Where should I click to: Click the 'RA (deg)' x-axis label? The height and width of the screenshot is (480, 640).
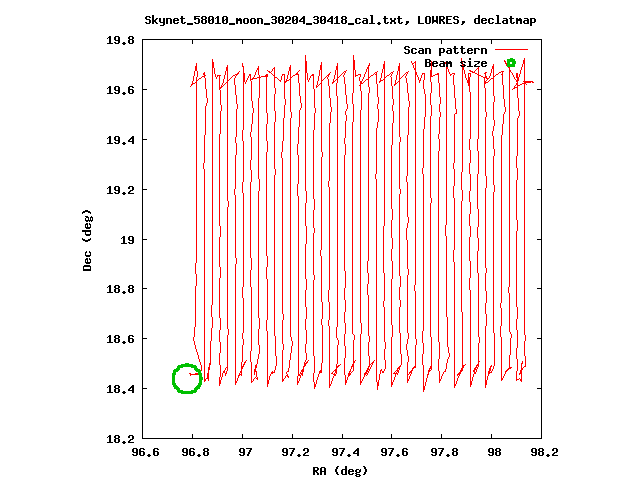(x=341, y=470)
